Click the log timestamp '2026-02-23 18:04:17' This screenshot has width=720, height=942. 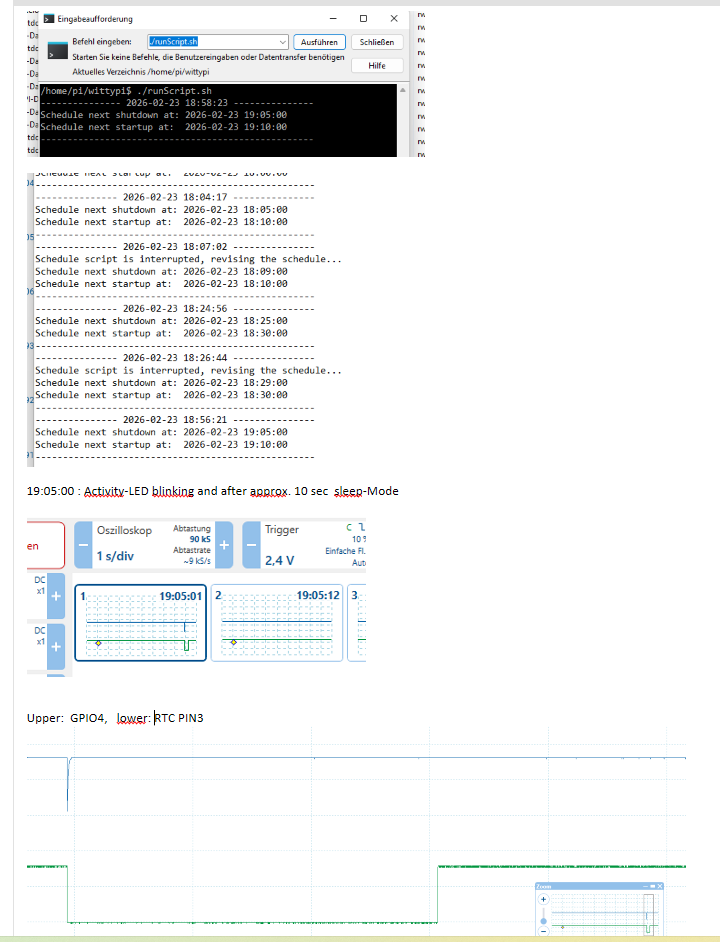point(175,197)
